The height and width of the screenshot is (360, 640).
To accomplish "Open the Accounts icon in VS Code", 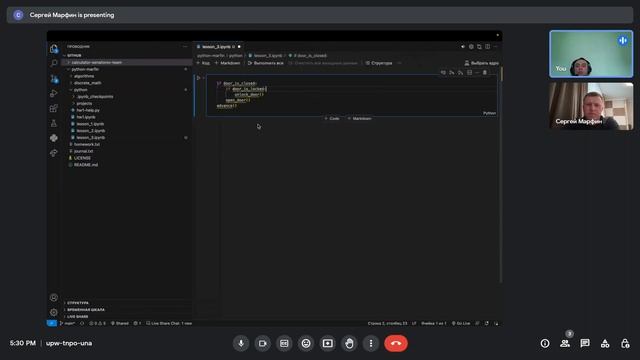I will [x=53, y=298].
